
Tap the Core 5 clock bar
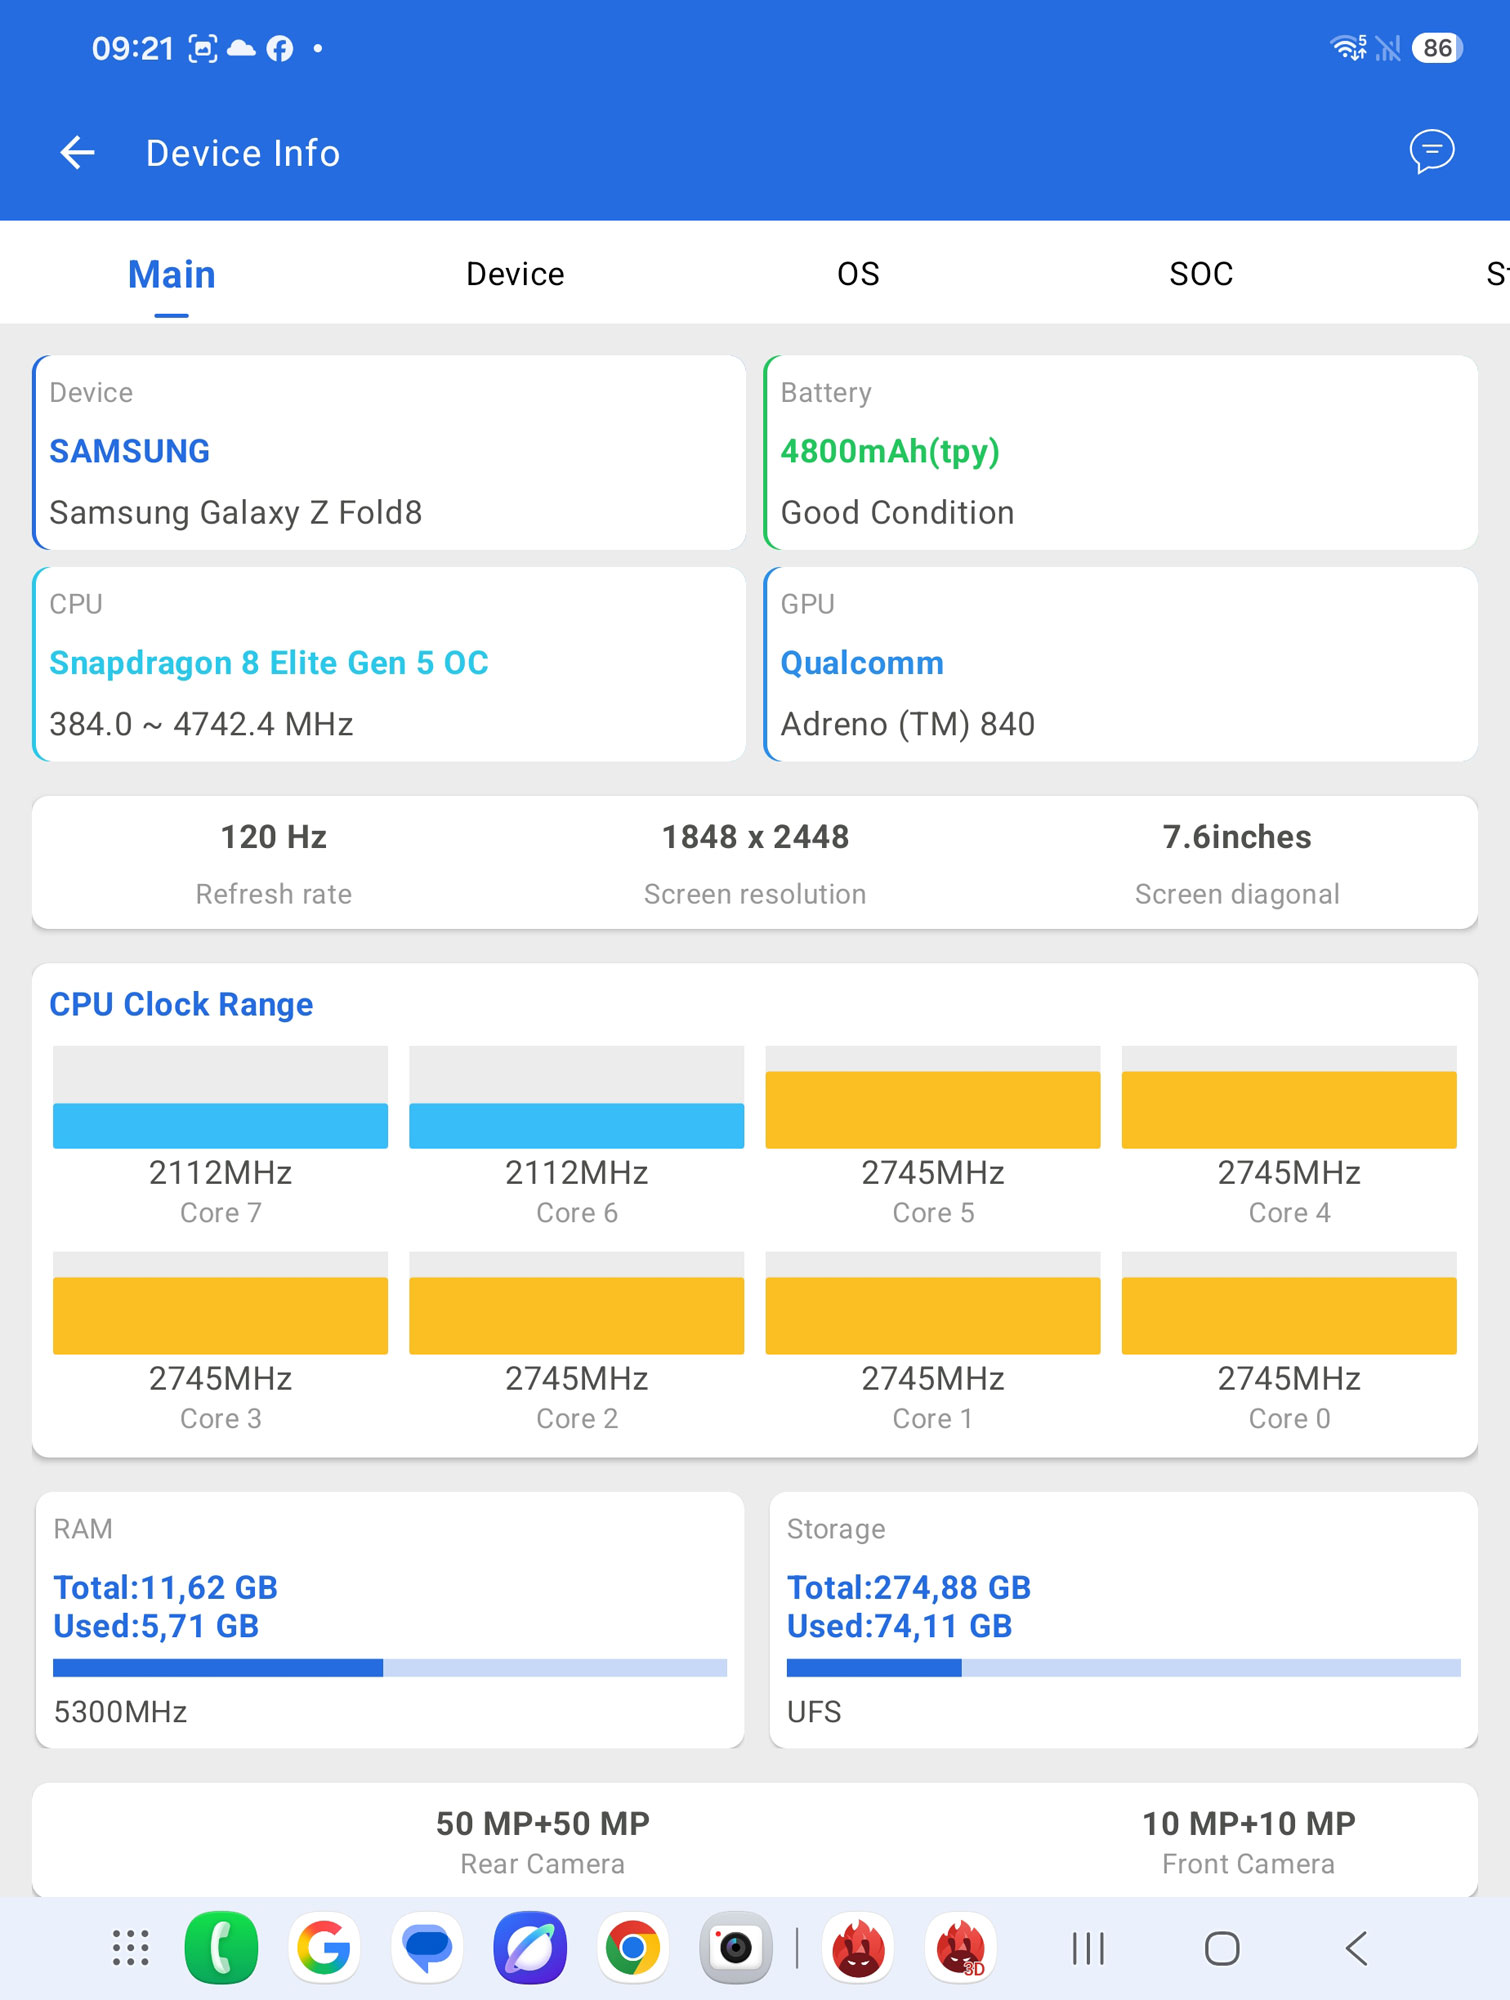tap(933, 1097)
